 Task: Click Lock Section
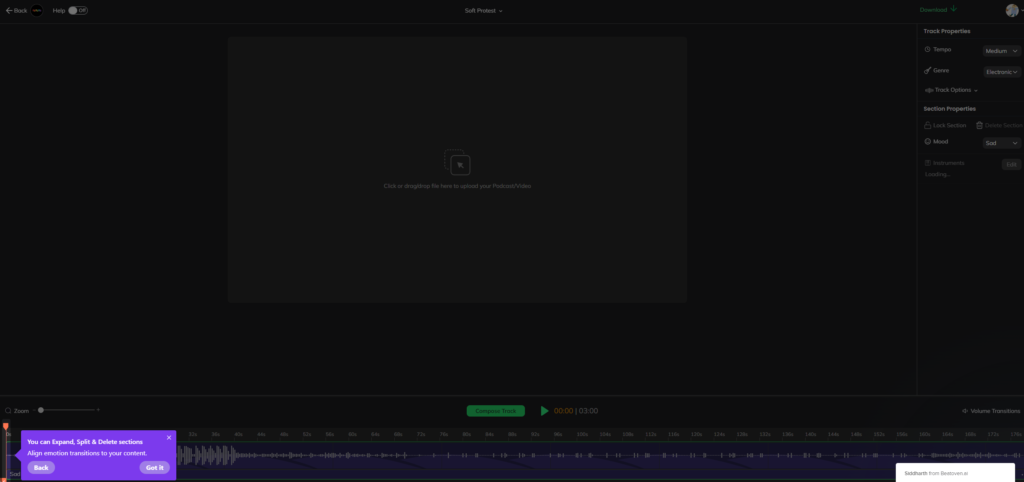(945, 125)
